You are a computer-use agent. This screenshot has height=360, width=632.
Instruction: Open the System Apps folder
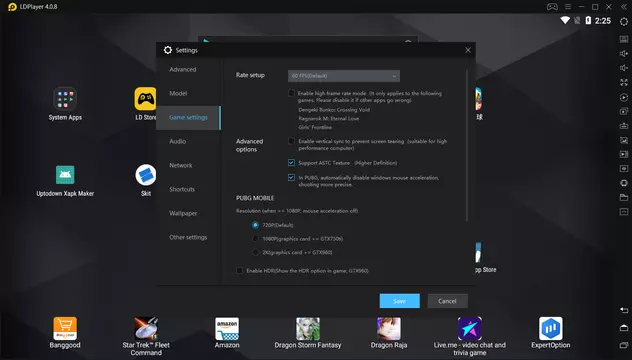coord(65,104)
